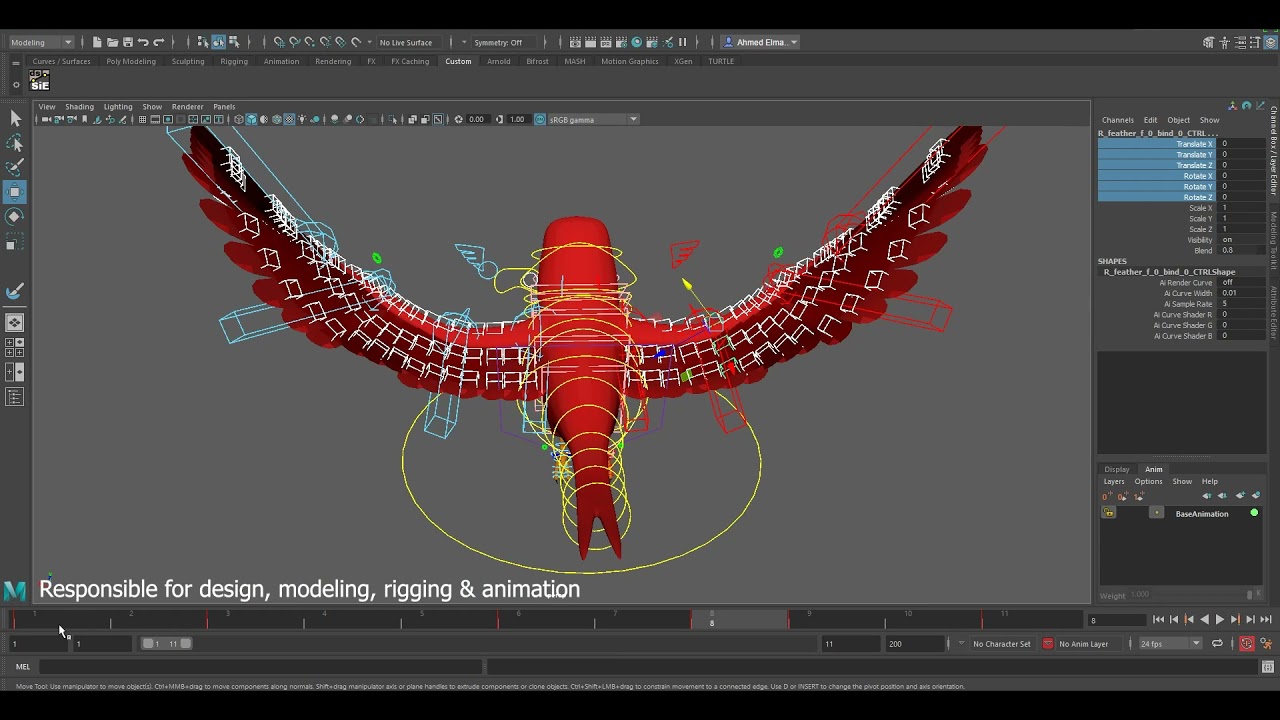
Task: Open the Channels menu
Action: click(1118, 120)
